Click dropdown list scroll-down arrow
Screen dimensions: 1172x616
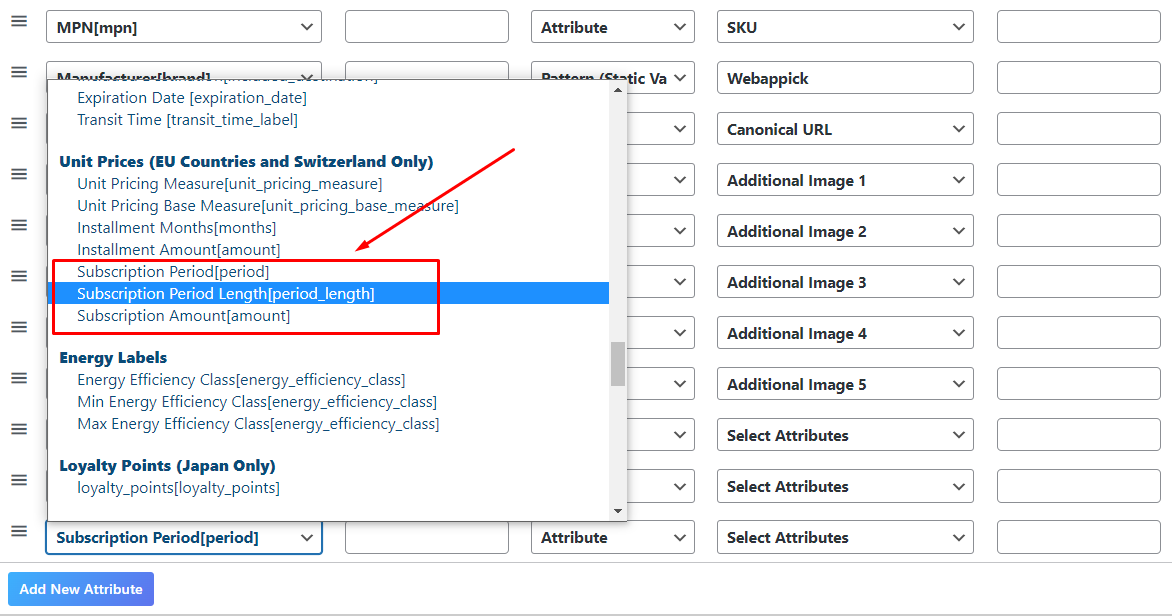pyautogui.click(x=618, y=511)
